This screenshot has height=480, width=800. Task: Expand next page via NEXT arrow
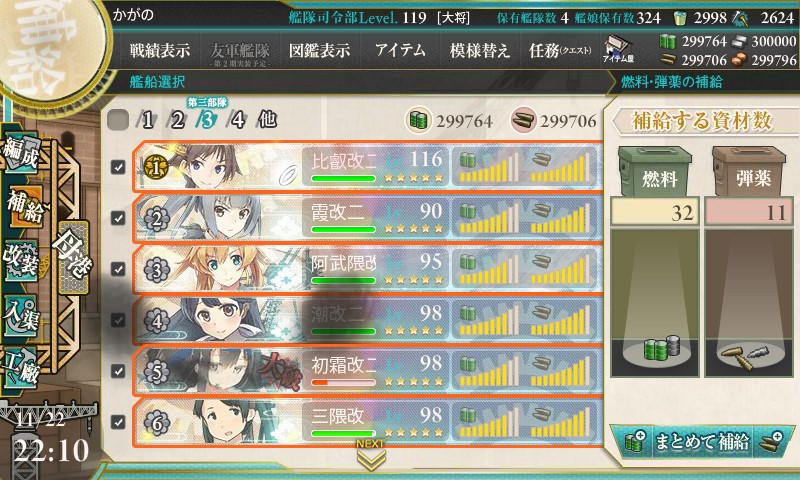(370, 455)
